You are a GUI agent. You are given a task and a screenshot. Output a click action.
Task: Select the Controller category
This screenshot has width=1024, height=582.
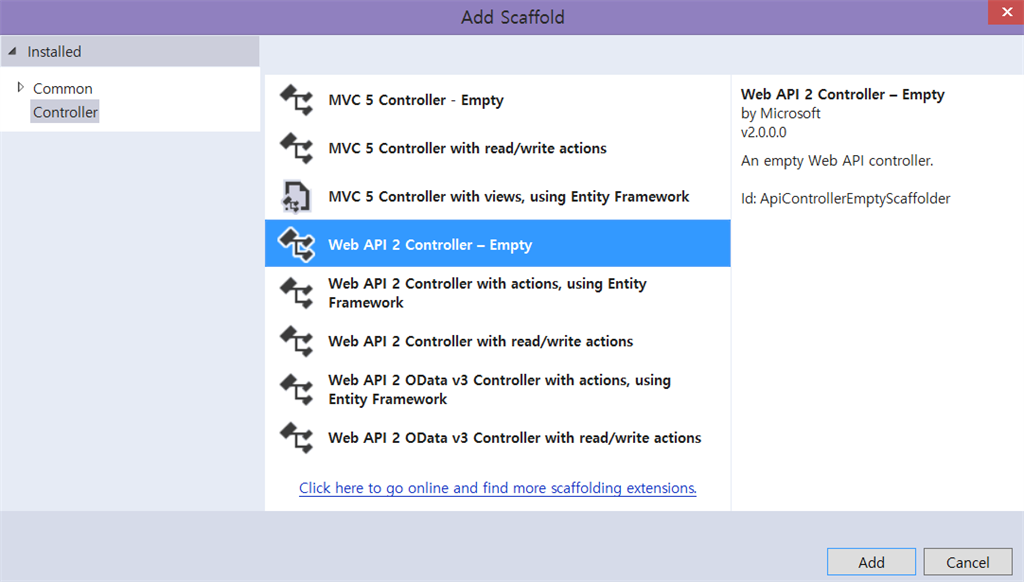(x=65, y=112)
